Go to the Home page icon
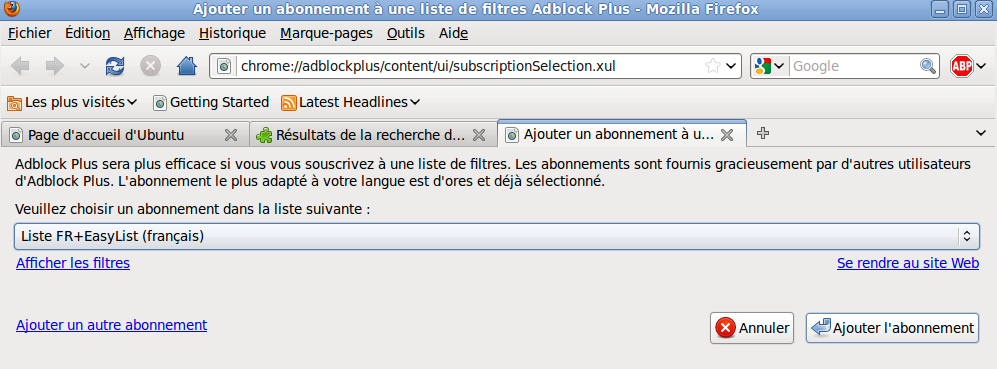 (186, 66)
